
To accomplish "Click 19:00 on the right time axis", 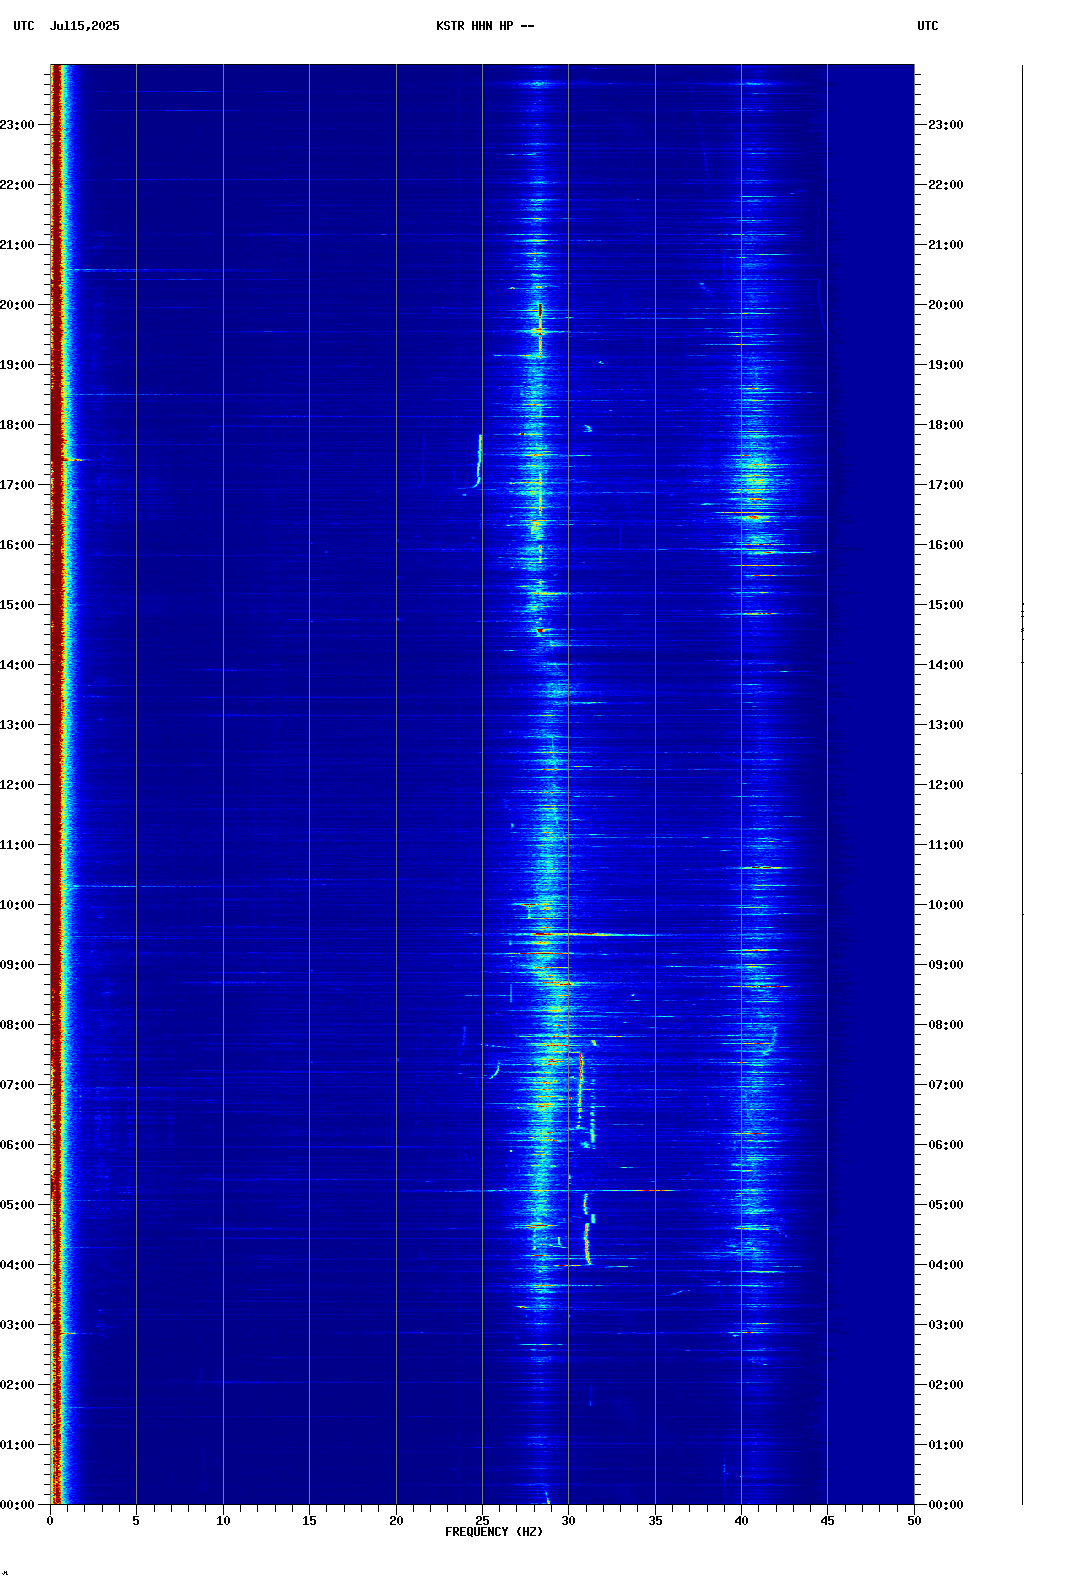I will 946,365.
